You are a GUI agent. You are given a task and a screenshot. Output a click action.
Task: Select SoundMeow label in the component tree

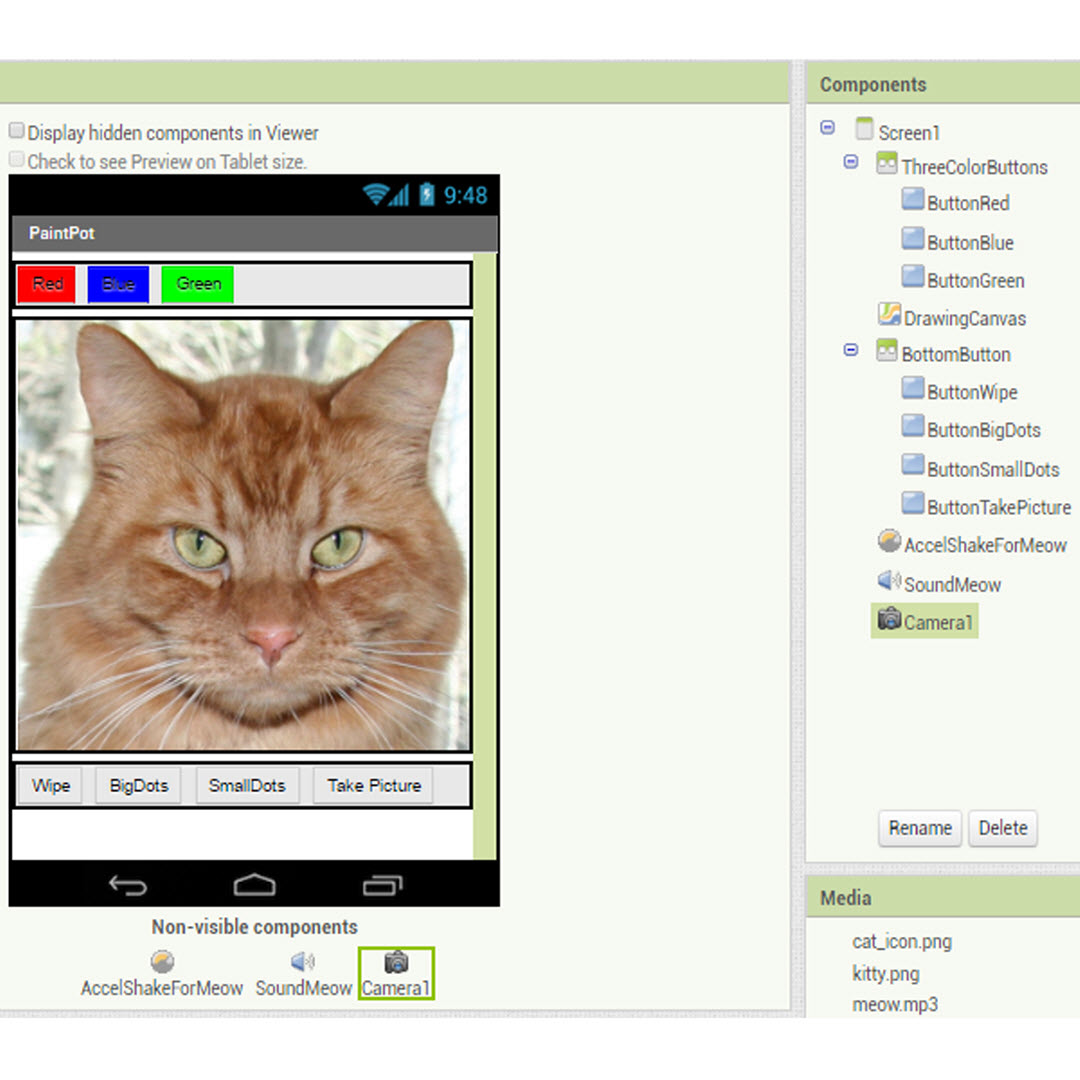point(952,584)
